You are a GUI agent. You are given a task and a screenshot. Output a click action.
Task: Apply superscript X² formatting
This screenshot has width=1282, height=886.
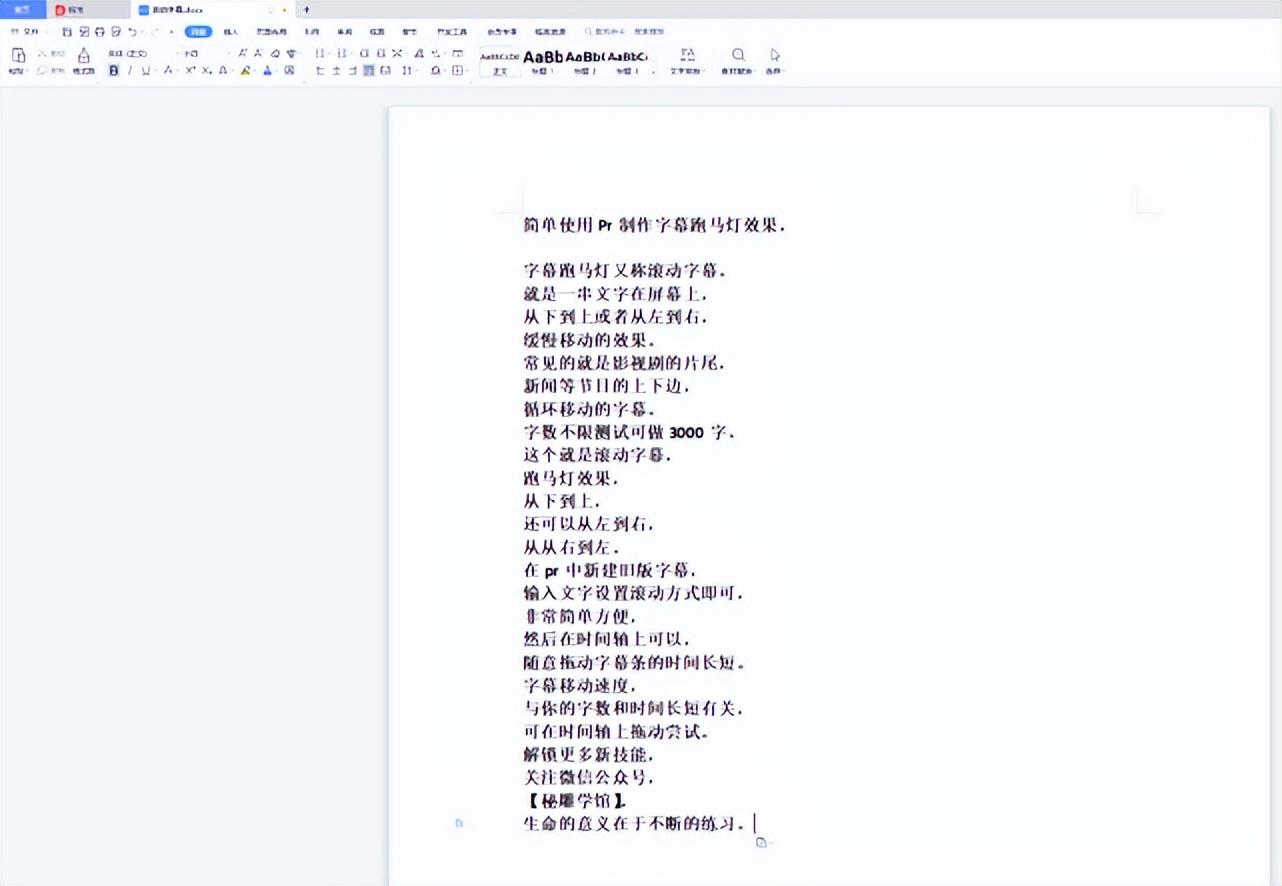tap(190, 70)
